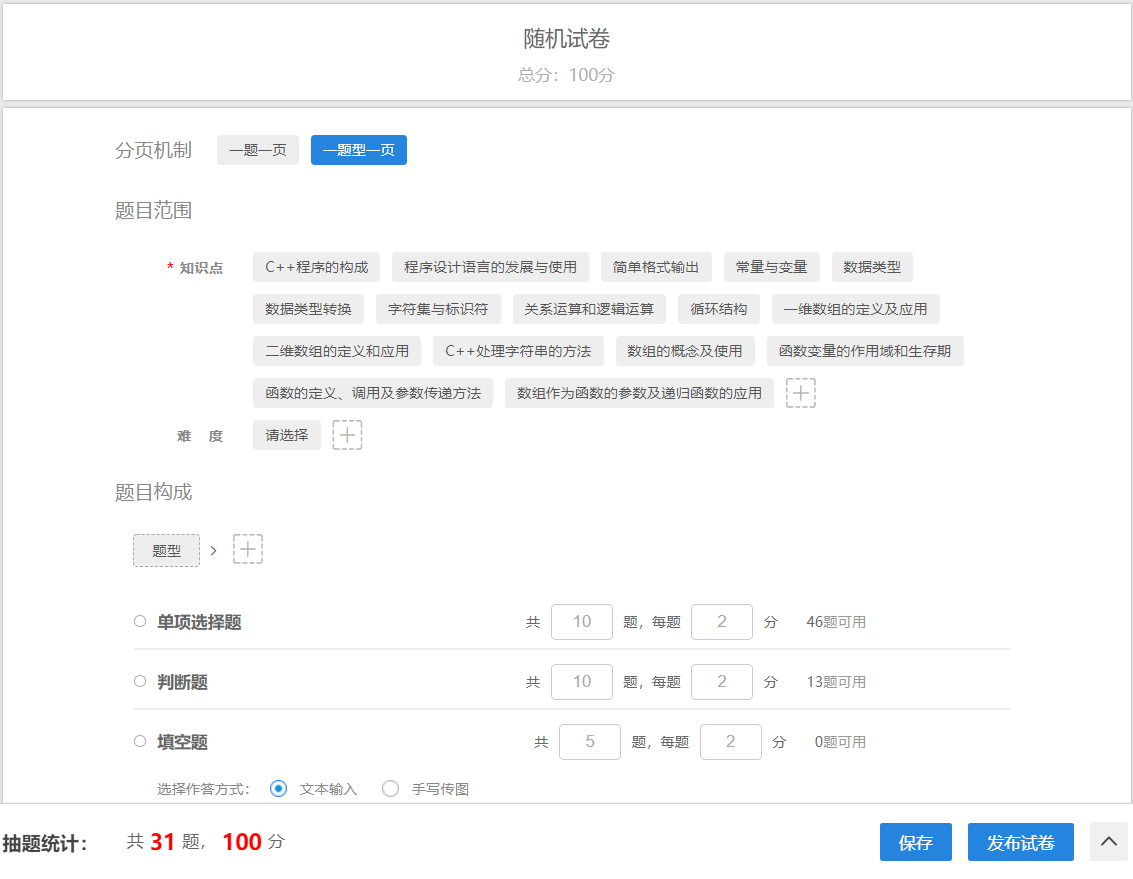
Task: Focus the 单项选择题 question count field
Action: [582, 622]
